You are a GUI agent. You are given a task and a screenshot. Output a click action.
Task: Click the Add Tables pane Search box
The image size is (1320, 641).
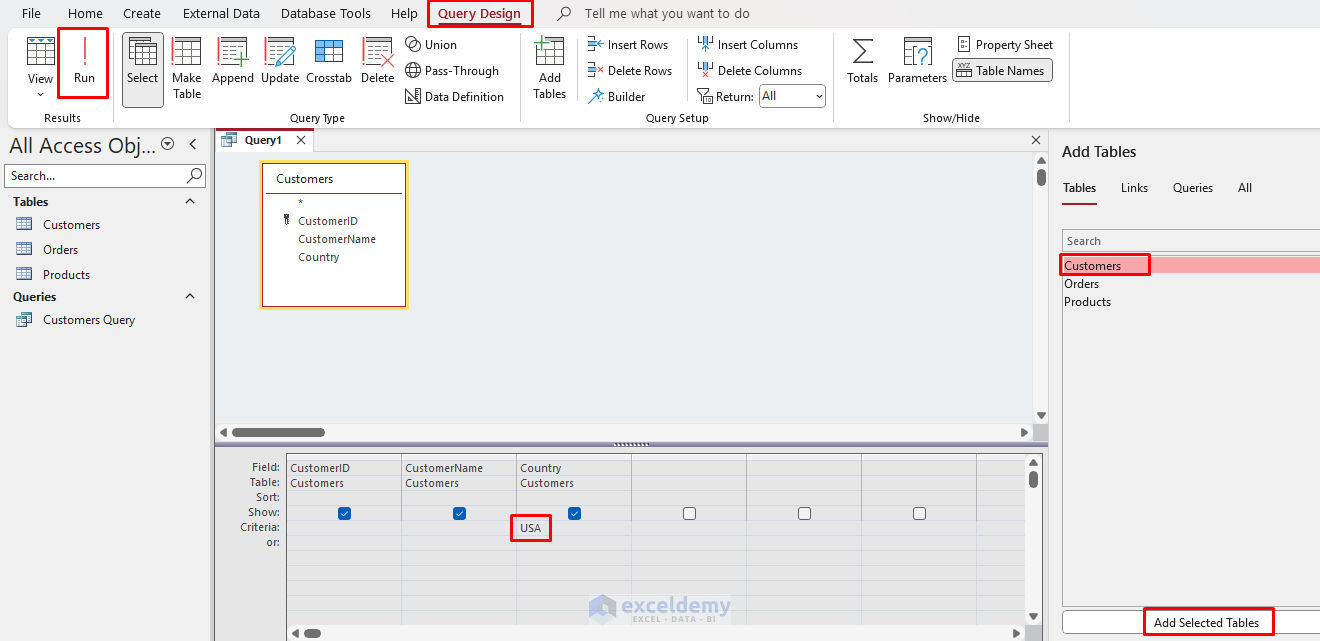[x=1191, y=241]
